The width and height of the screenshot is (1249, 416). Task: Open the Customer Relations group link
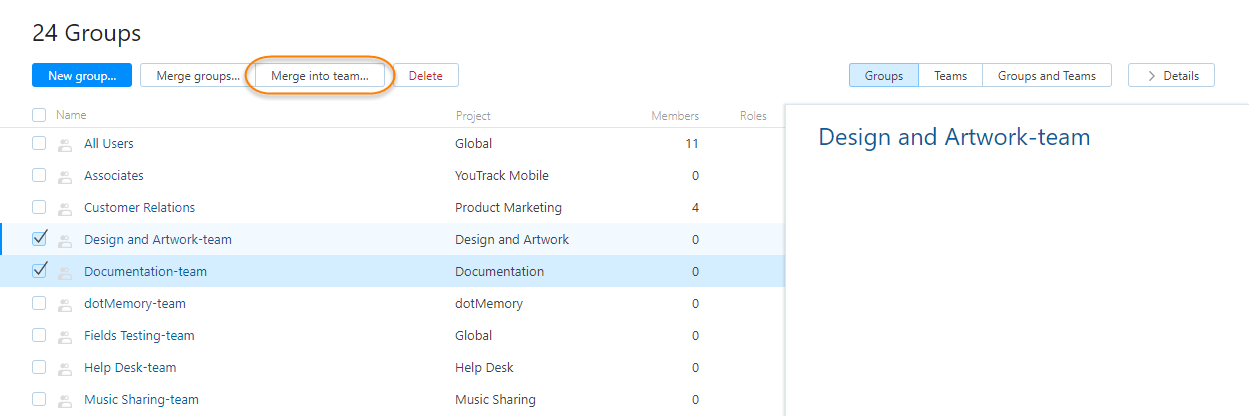(x=139, y=208)
